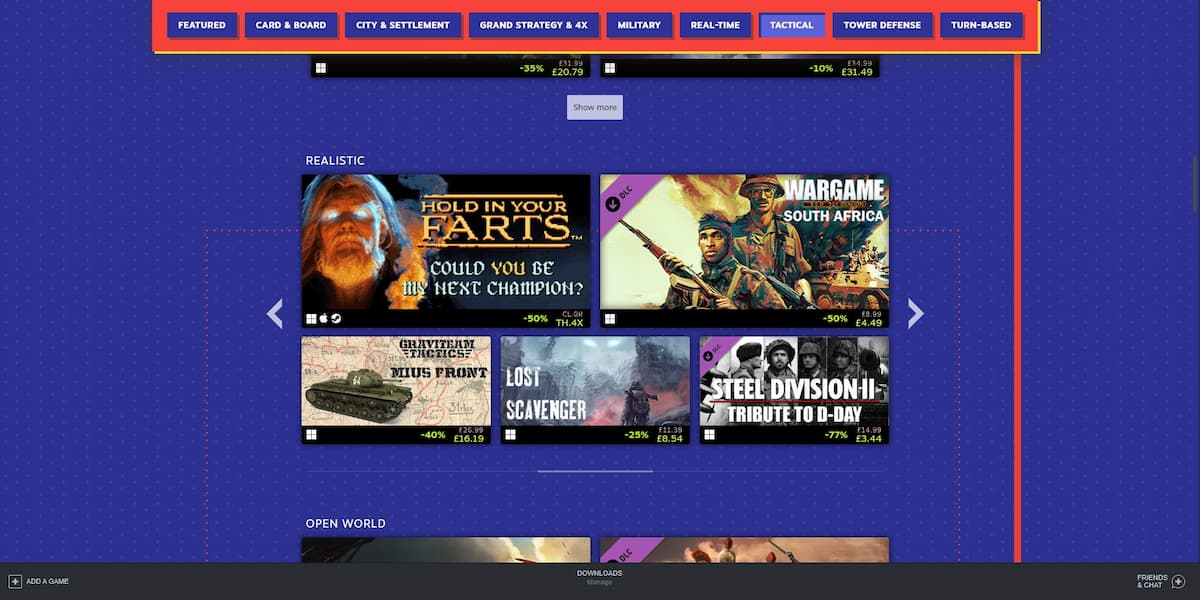Viewport: 1200px width, 600px height.
Task: Click the Steam platform icon on Hold In Your Farts
Action: coord(336,319)
